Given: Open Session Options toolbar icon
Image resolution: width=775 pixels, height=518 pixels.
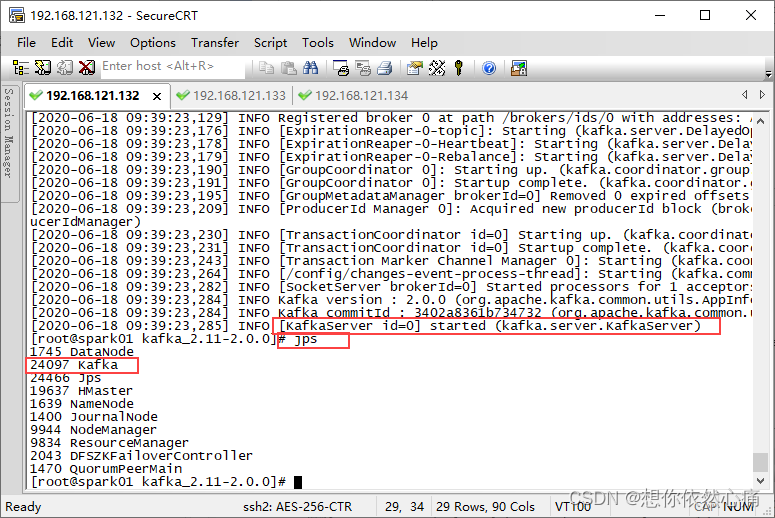Looking at the screenshot, I should [x=415, y=68].
